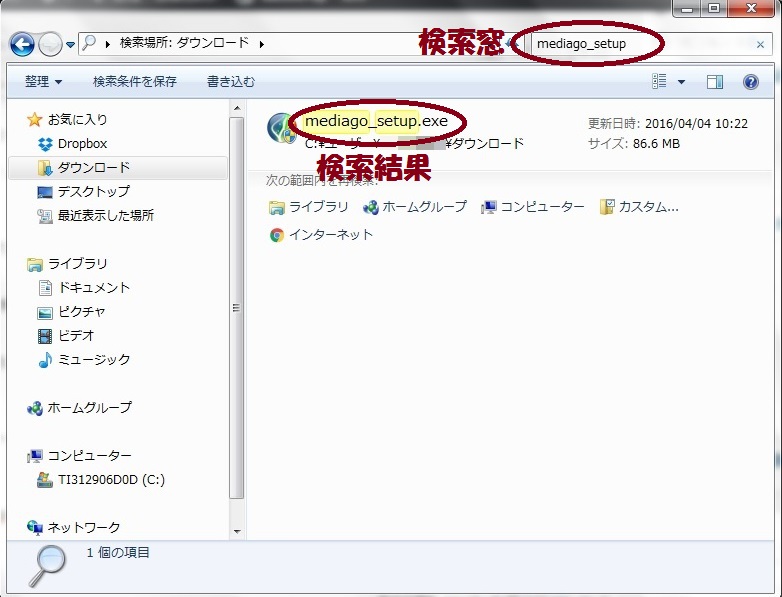Clear the search box with X
Screen dimensions: 782x597
[x=760, y=45]
